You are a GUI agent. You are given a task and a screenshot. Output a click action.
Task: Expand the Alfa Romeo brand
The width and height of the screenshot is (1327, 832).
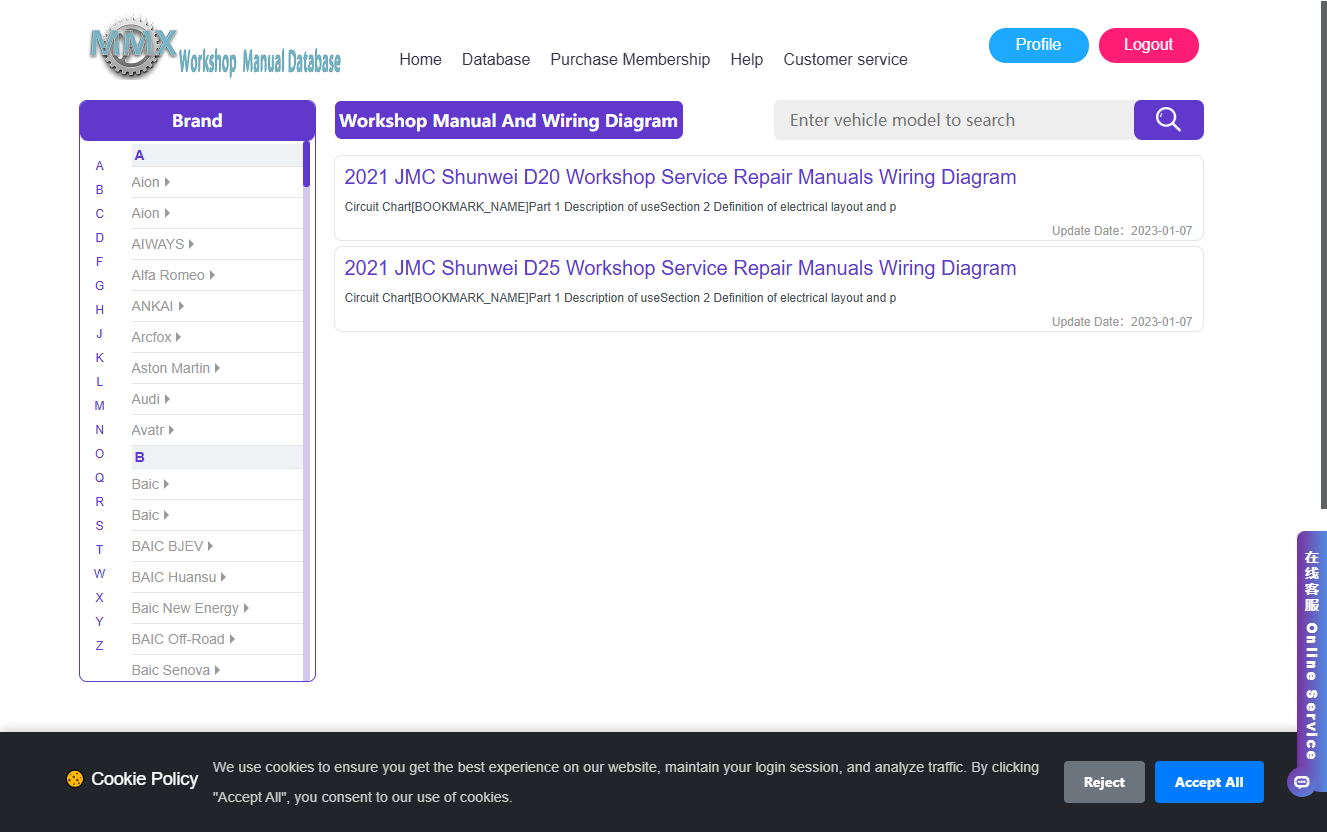click(x=174, y=275)
